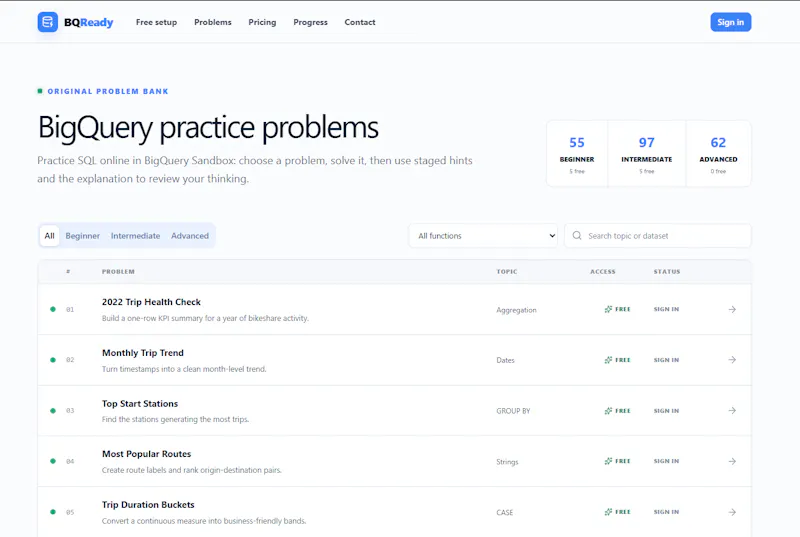Click green status dot for problem 04
Screen dimensions: 800x537
[x=53, y=461]
